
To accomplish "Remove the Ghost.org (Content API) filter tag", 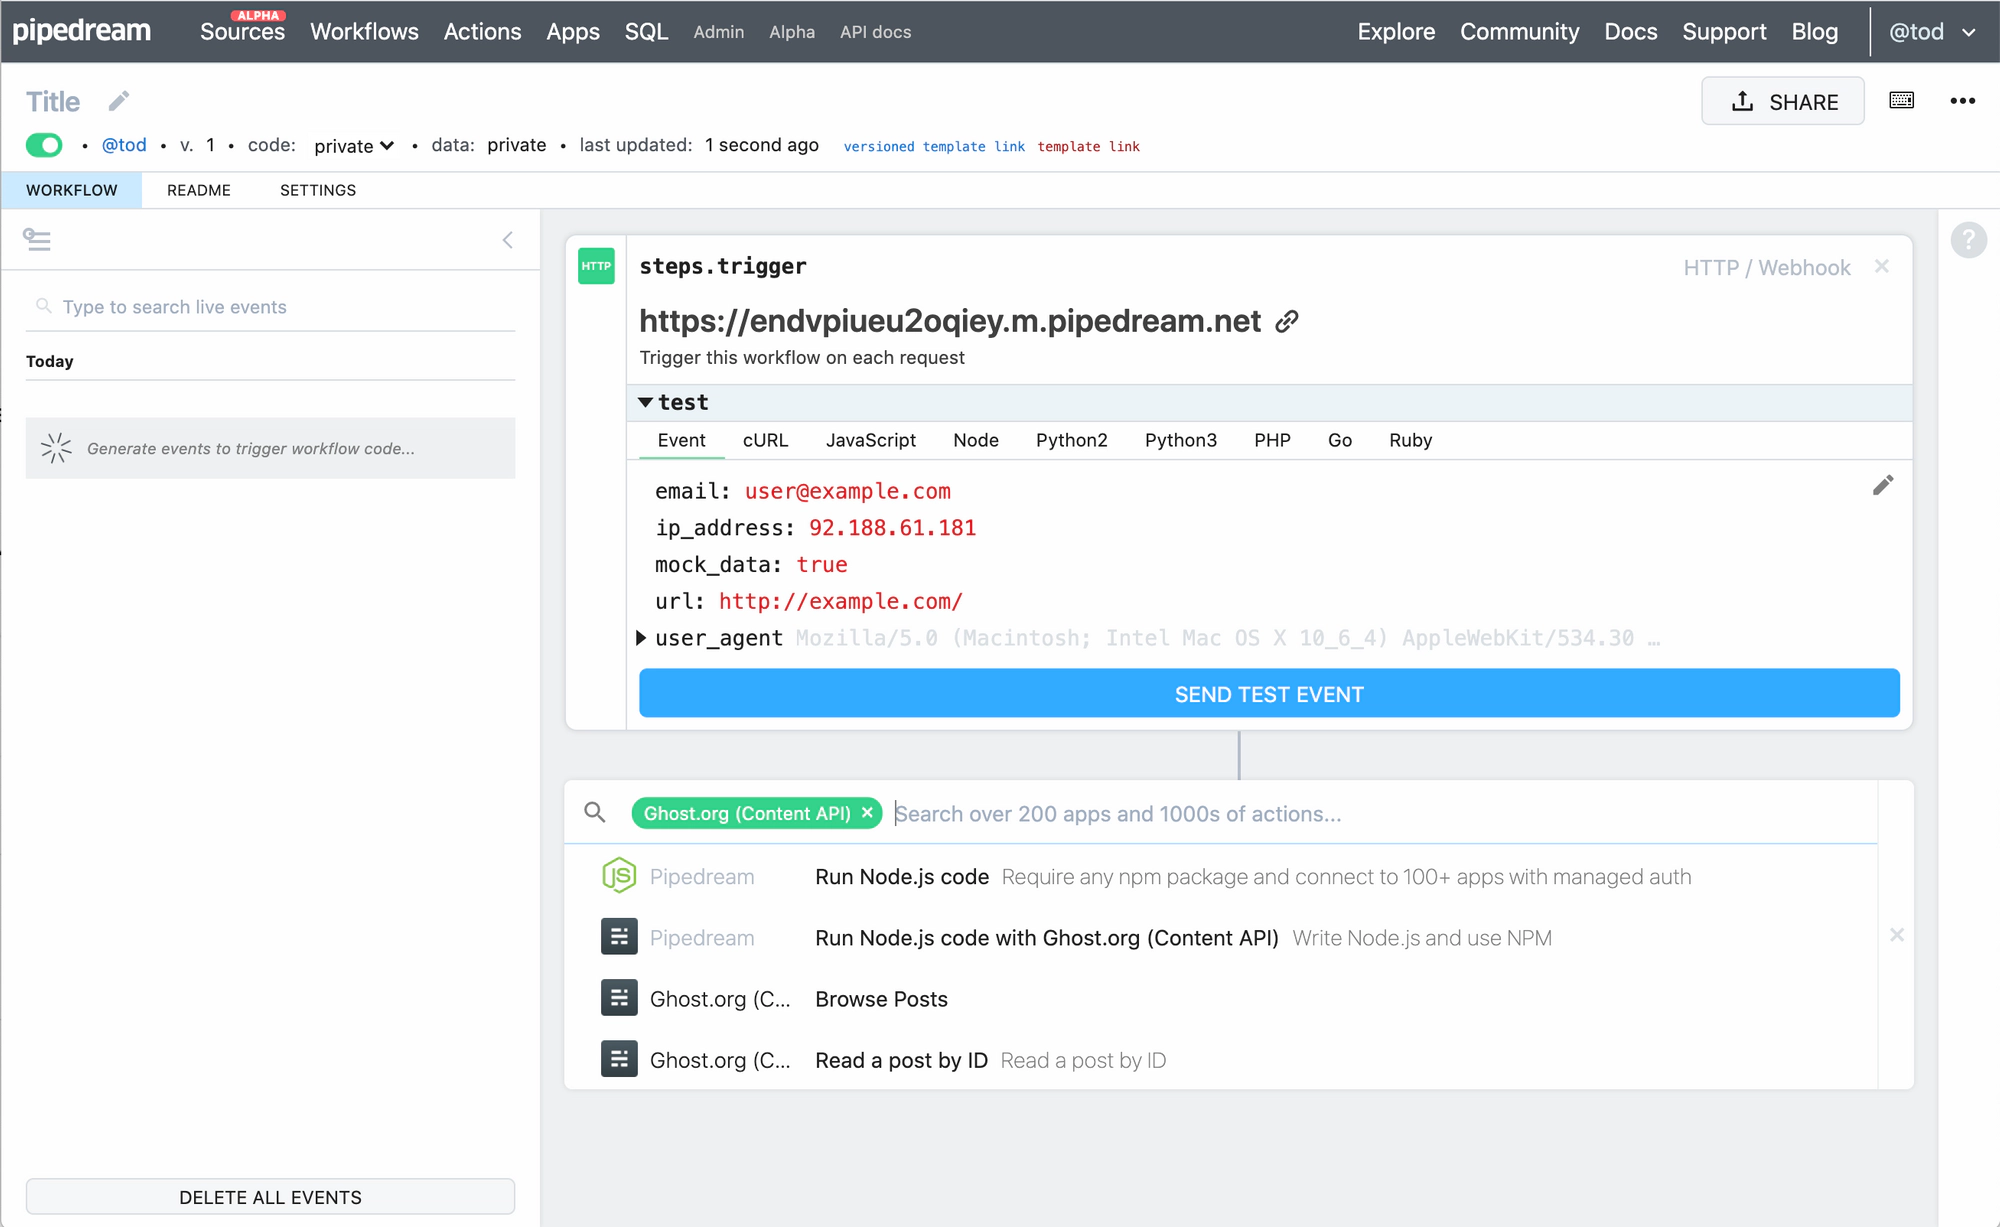I will (867, 813).
